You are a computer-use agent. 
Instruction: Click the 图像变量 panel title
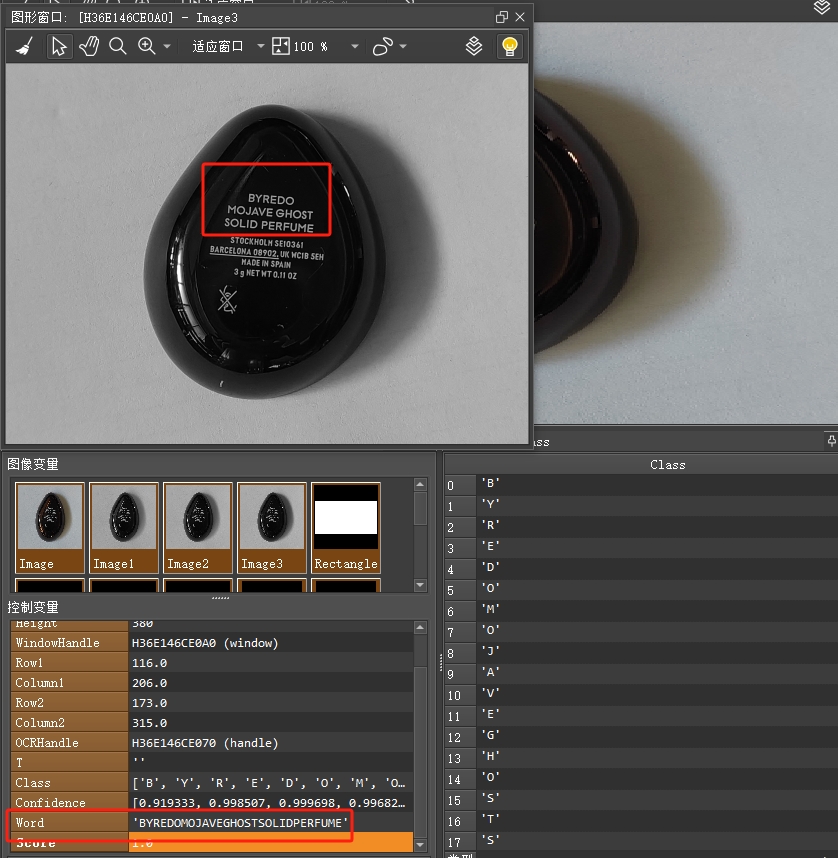(x=33, y=465)
